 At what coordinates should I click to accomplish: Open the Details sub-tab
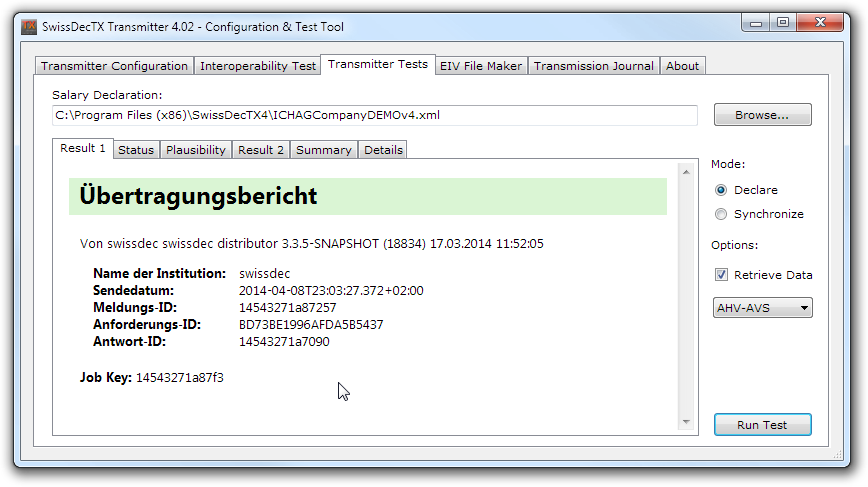tap(383, 150)
